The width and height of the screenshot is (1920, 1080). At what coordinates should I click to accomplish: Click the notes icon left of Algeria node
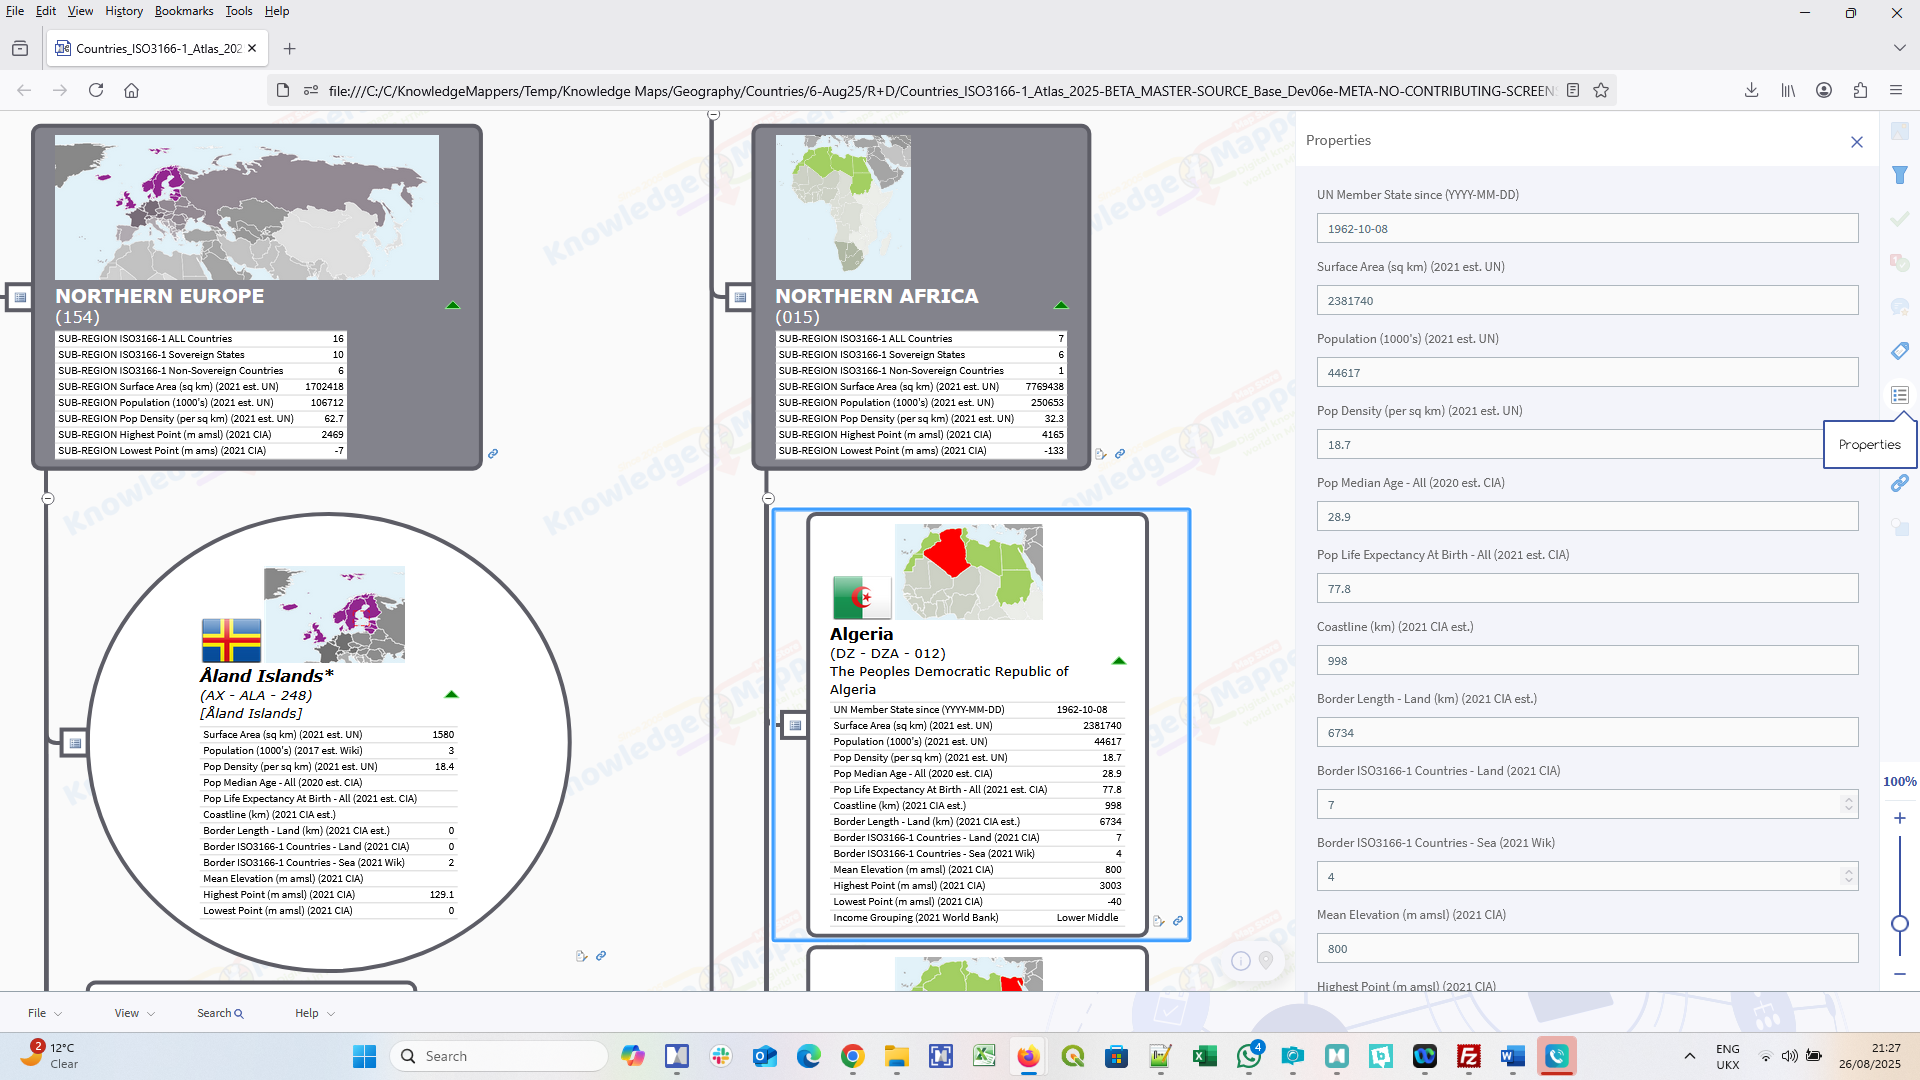point(795,725)
